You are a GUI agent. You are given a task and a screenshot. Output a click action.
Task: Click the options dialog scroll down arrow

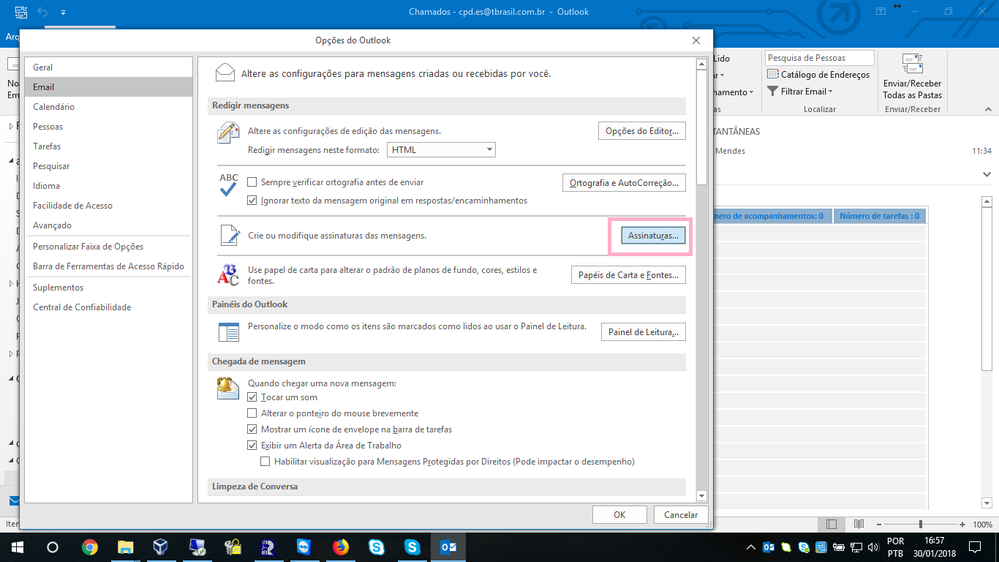[701, 496]
